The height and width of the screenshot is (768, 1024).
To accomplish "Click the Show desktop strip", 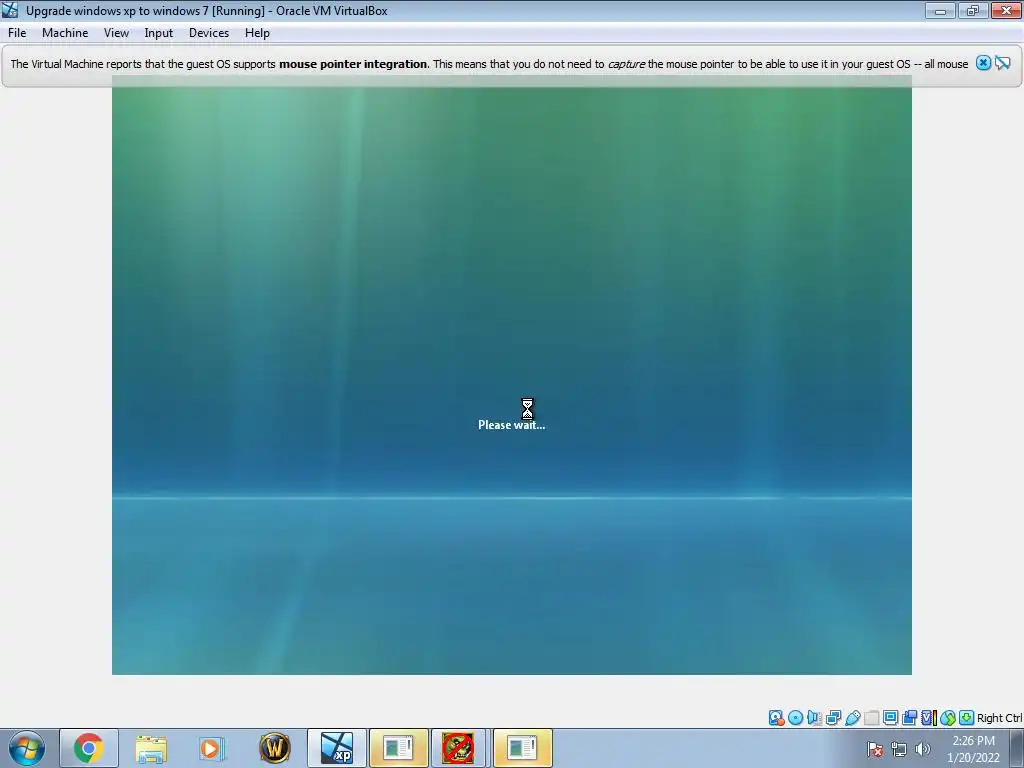I will click(1017, 748).
